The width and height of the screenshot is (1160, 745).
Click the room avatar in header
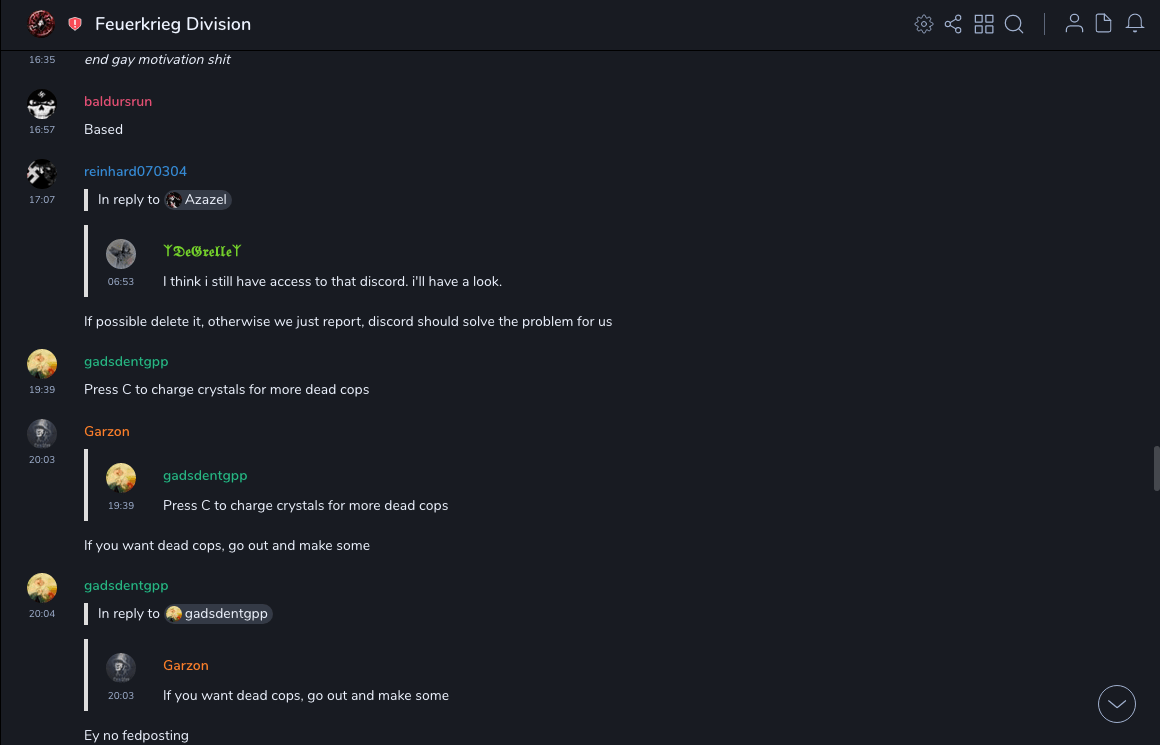(x=41, y=24)
